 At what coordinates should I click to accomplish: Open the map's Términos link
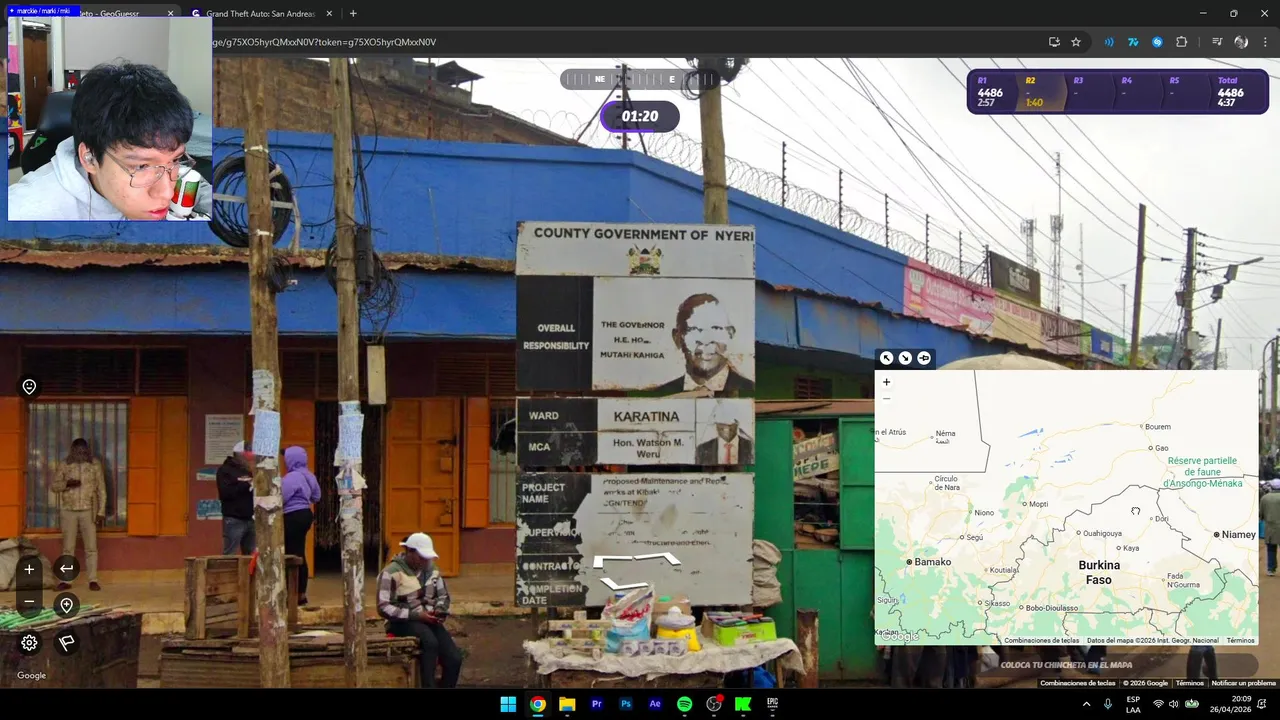tap(1240, 640)
